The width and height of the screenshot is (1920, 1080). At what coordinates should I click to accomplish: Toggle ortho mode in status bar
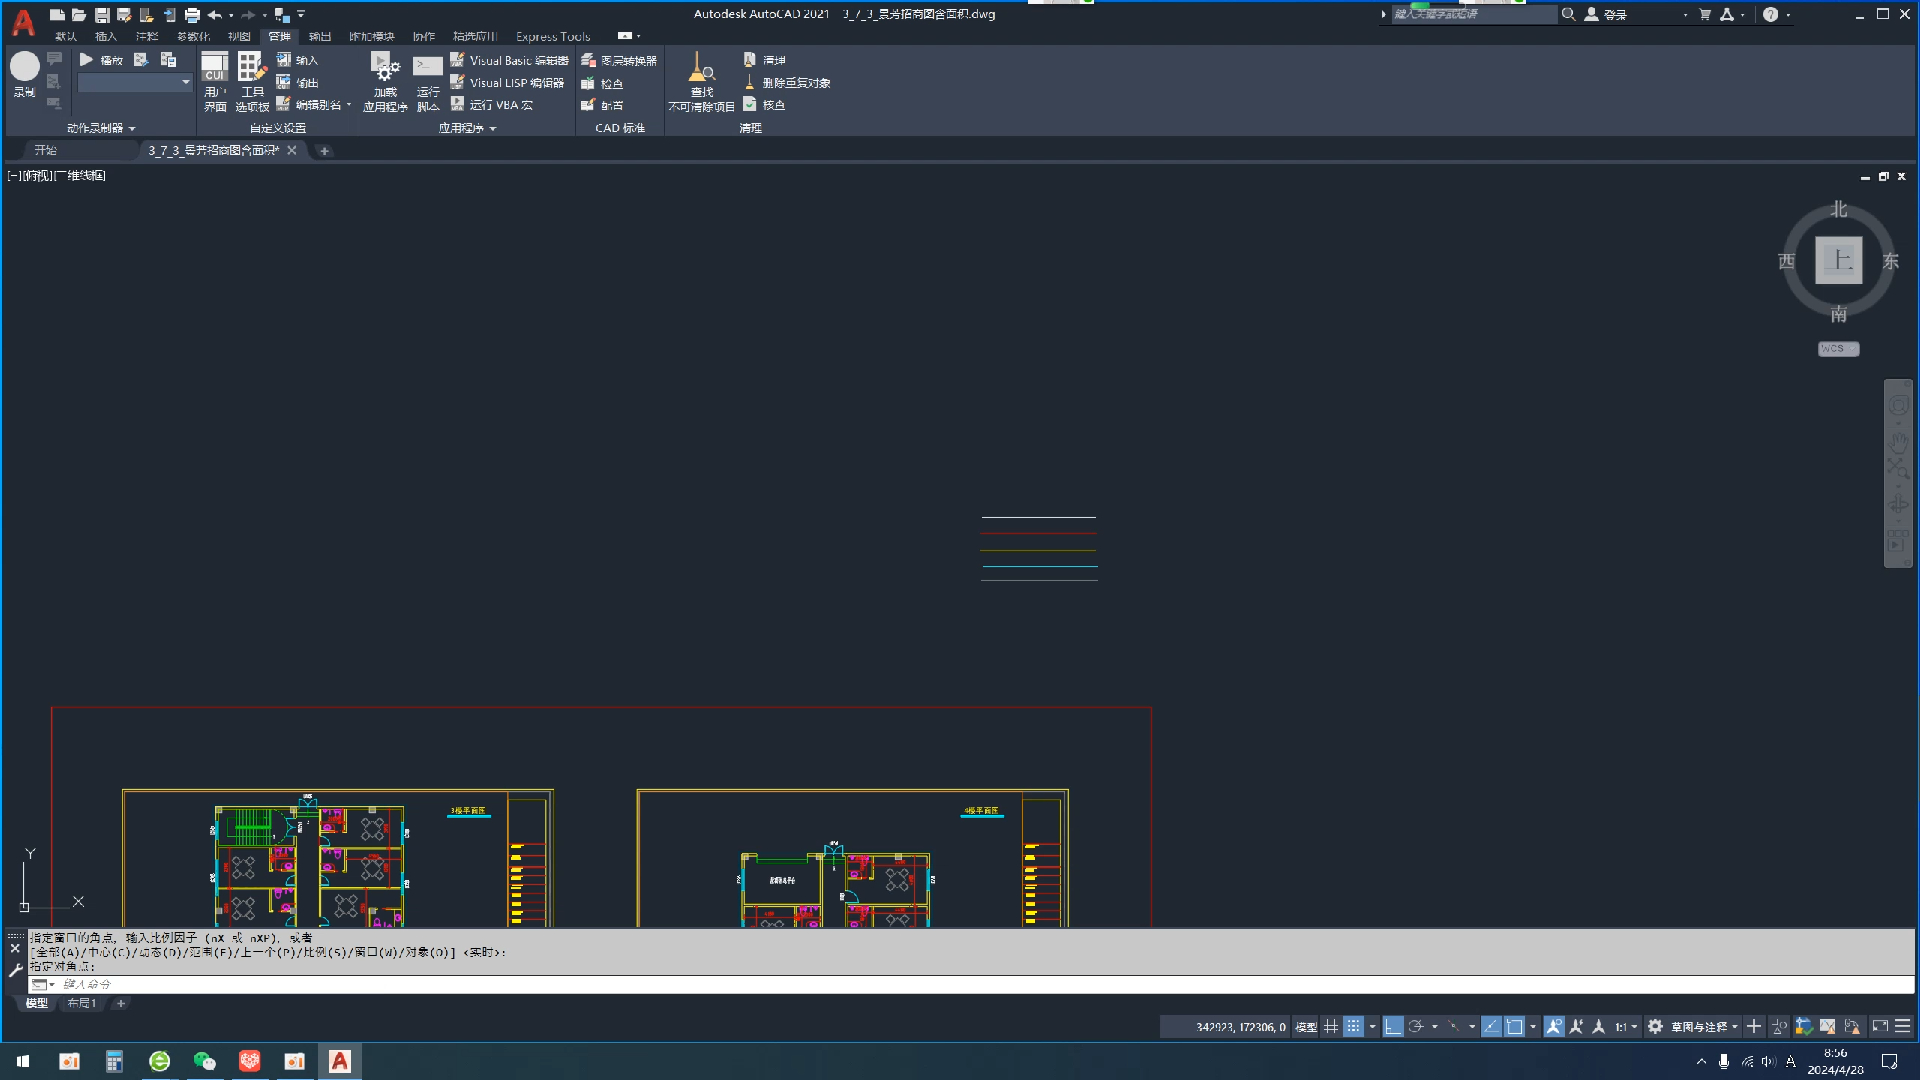tap(1393, 1027)
